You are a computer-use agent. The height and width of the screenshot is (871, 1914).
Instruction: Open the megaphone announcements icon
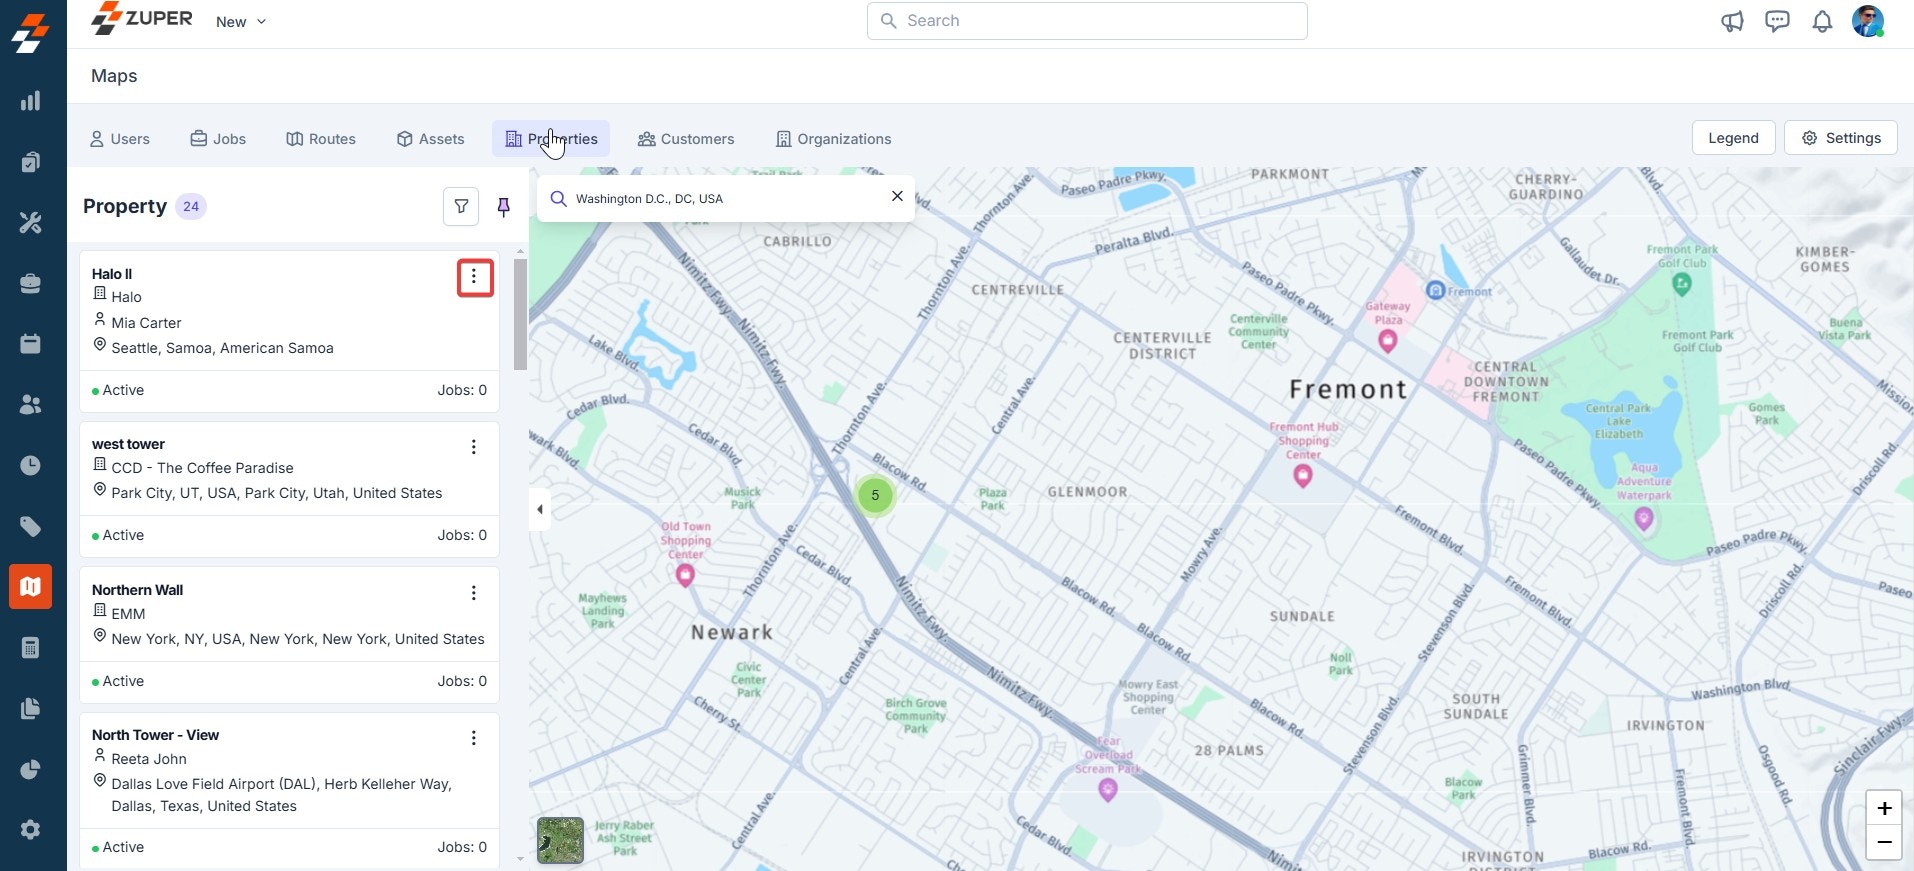tap(1732, 21)
